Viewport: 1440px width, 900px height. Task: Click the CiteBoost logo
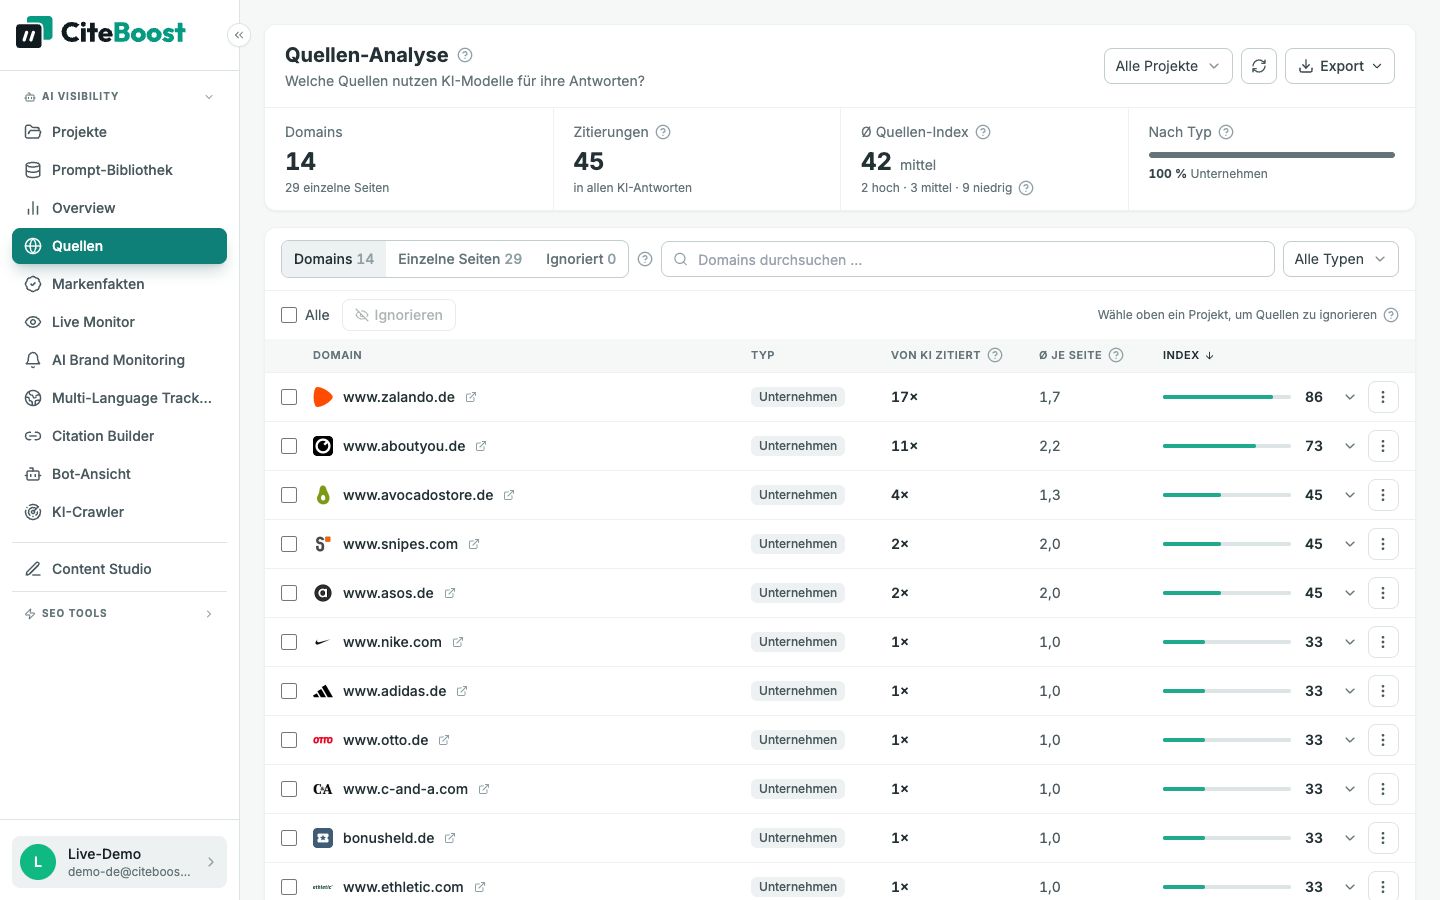click(101, 32)
